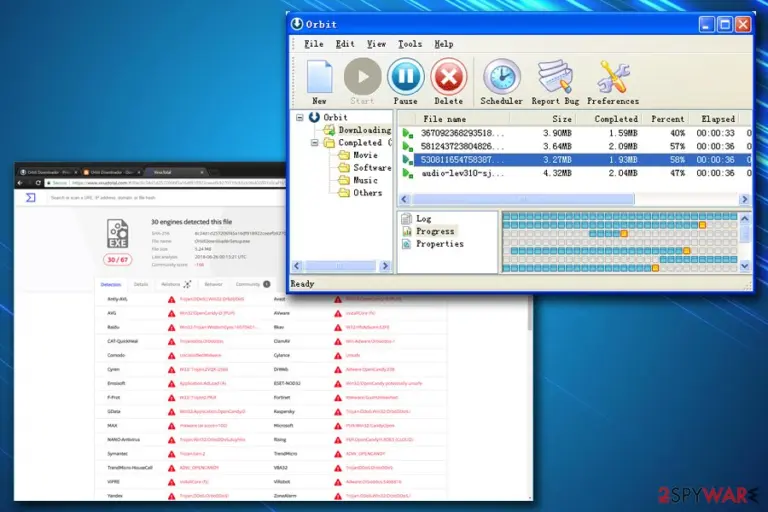Image resolution: width=768 pixels, height=512 pixels.
Task: Click the greyed Start play icon
Action: point(362,76)
